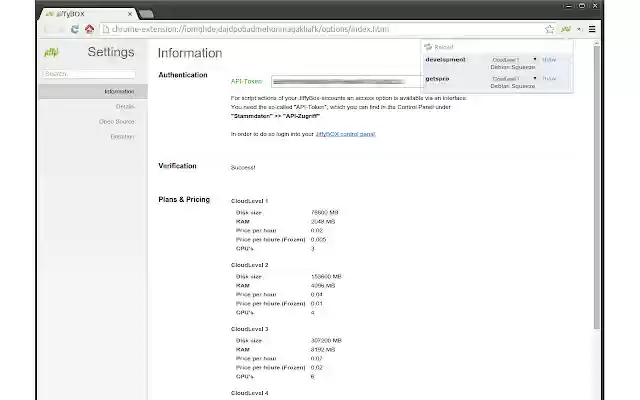Screen dimensions: 640x400
Task: Select Information in the settings sidebar
Action: point(93,91)
